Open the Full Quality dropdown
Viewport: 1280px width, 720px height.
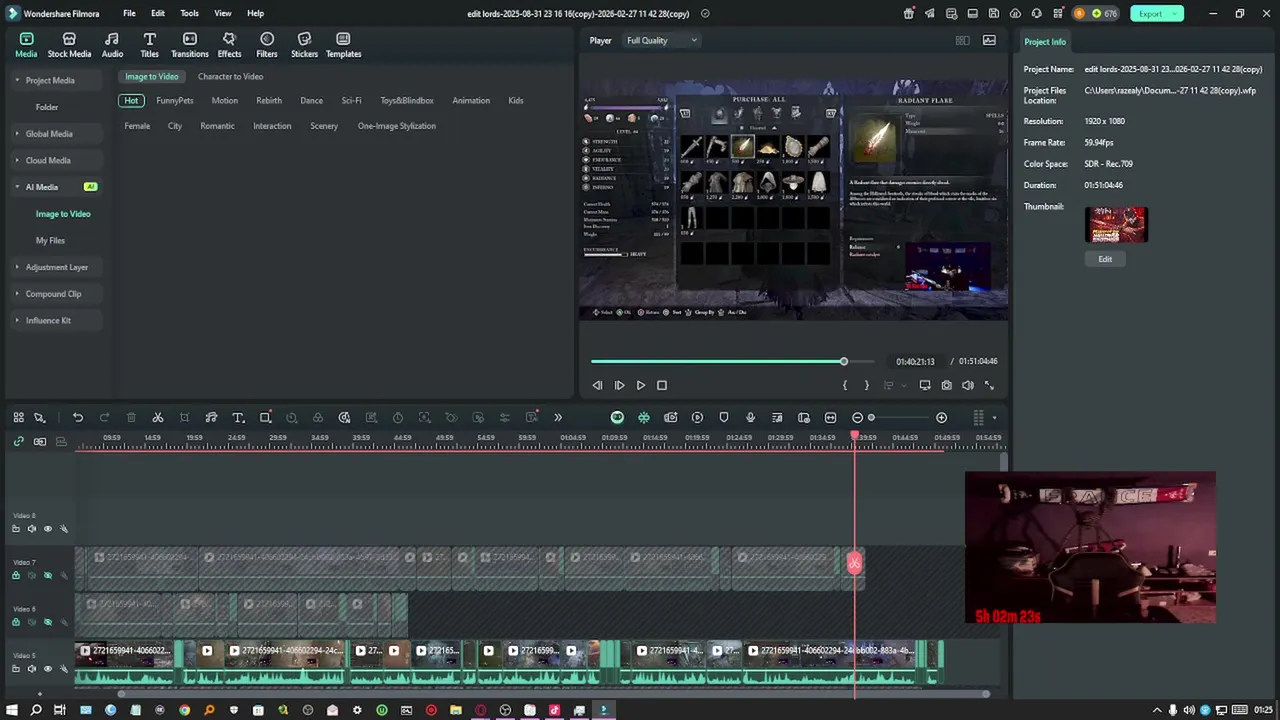click(x=662, y=41)
